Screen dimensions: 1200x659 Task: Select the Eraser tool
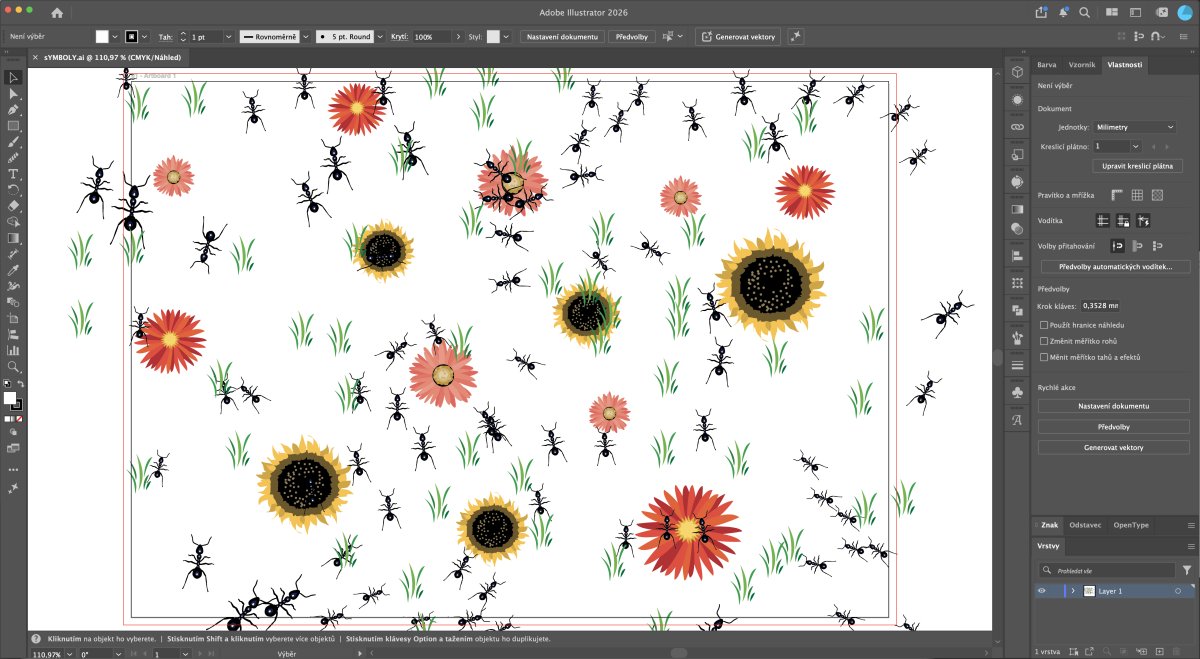click(x=14, y=206)
